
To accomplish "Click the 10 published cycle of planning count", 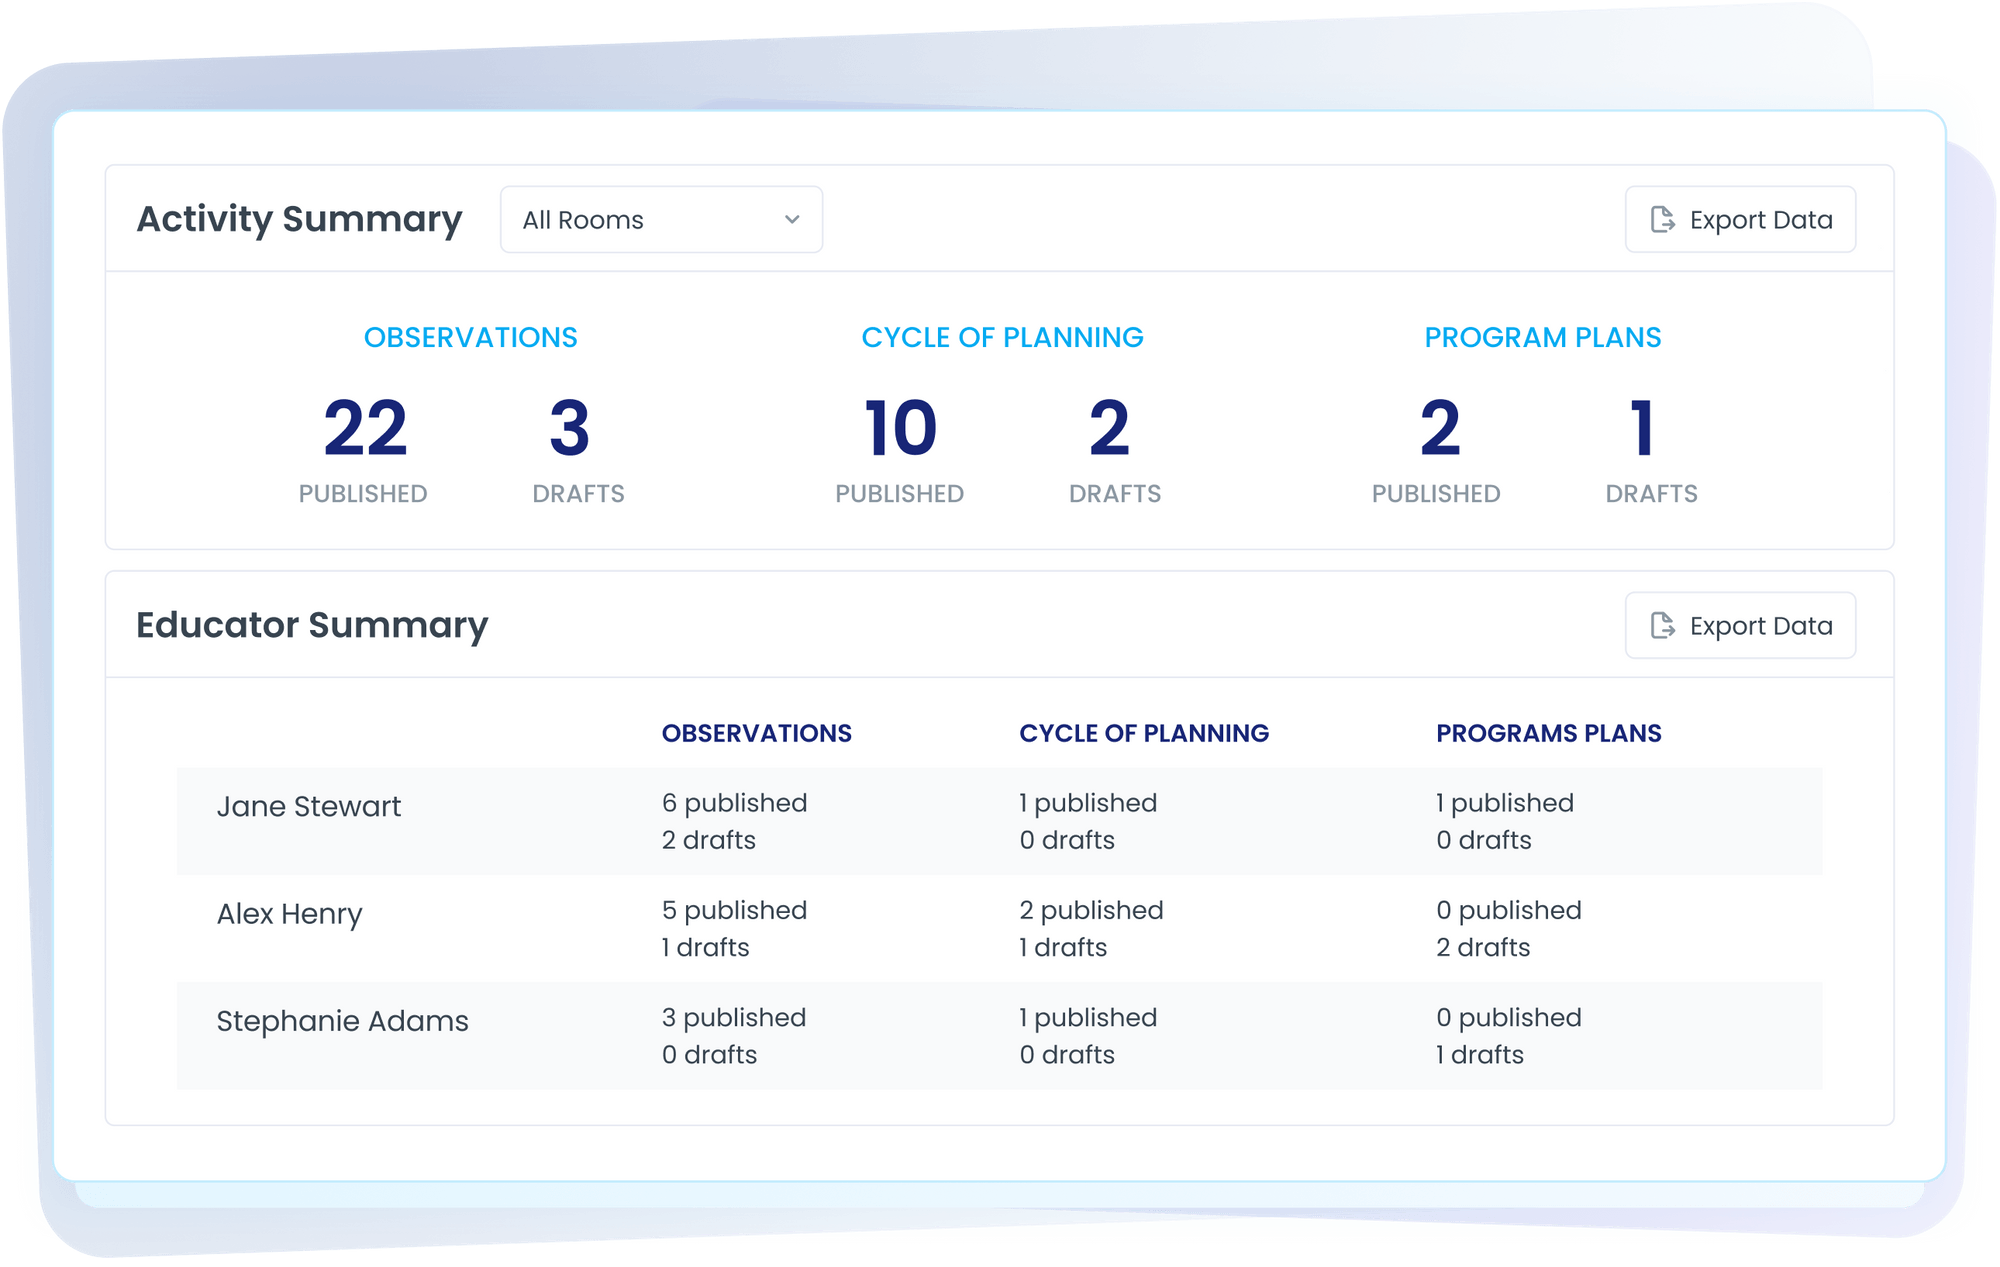I will tap(900, 429).
